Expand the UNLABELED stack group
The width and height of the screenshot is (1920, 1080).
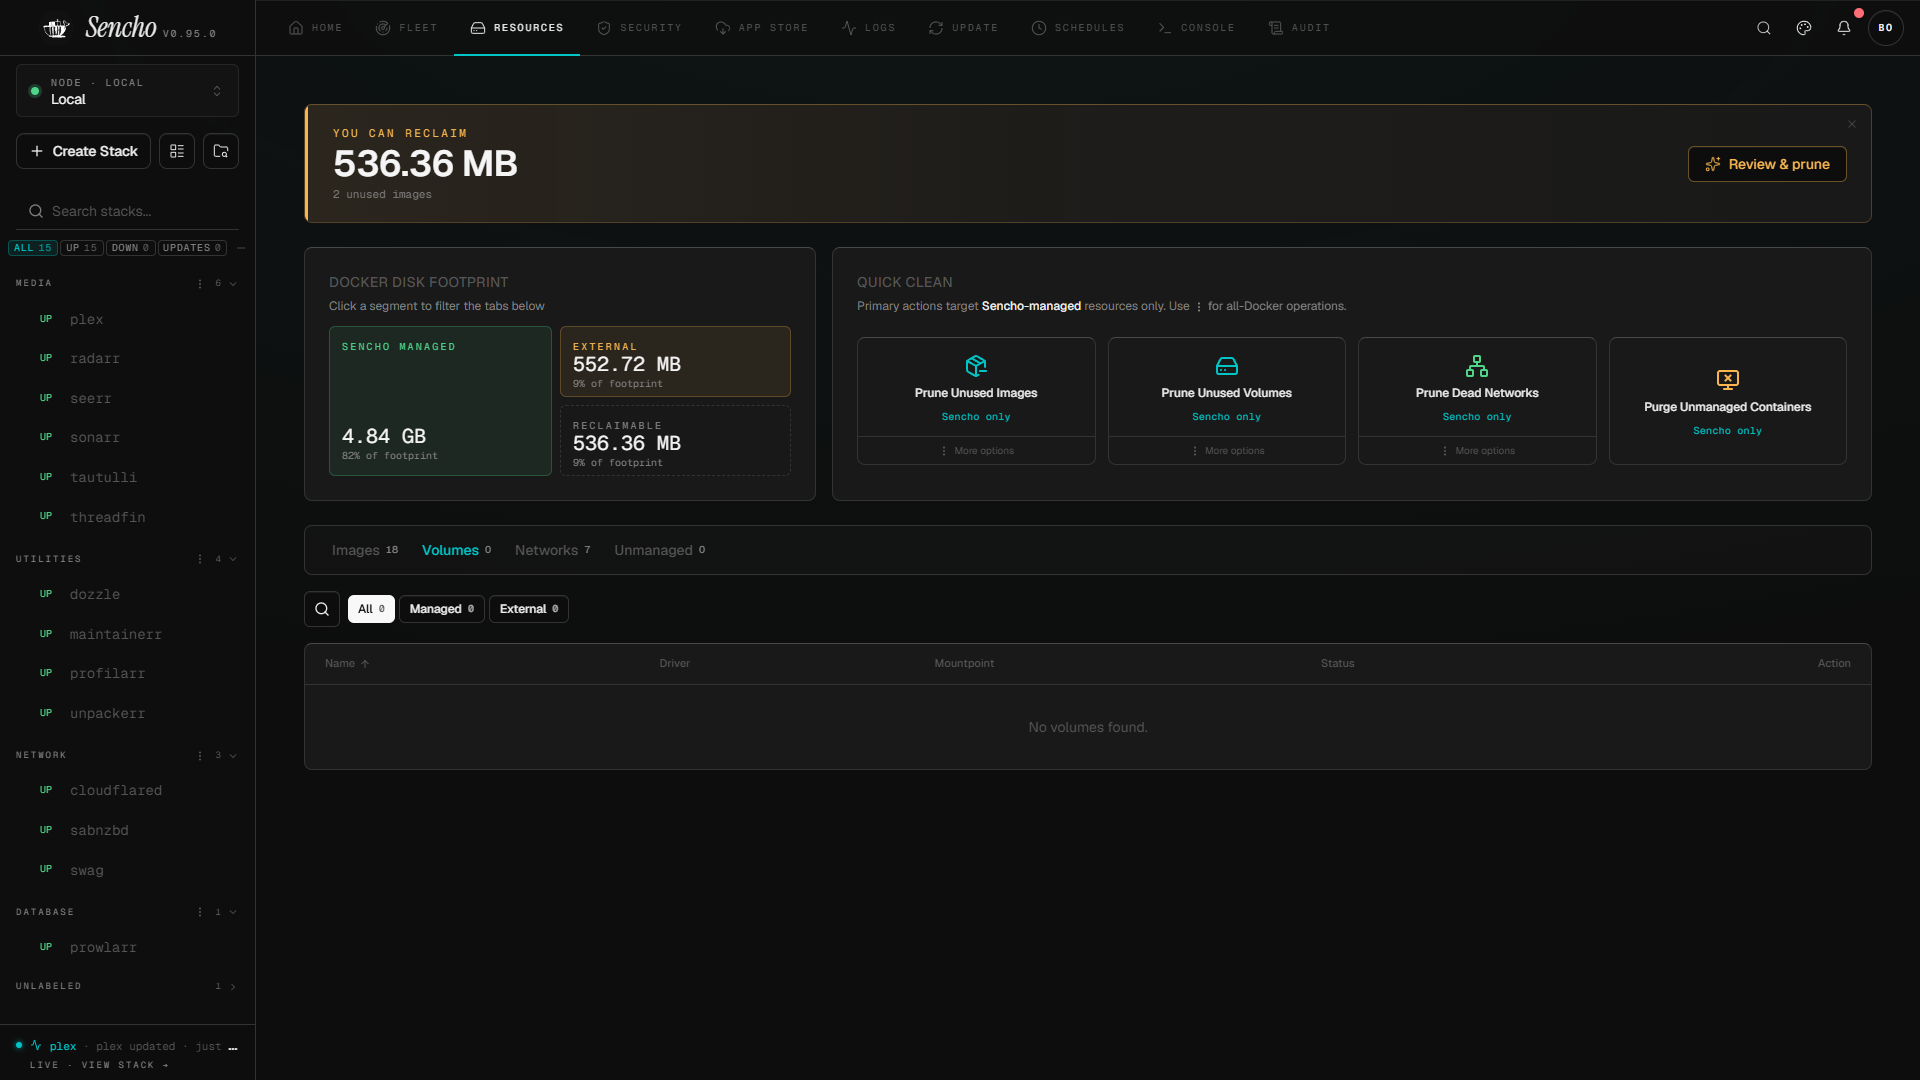(233, 987)
